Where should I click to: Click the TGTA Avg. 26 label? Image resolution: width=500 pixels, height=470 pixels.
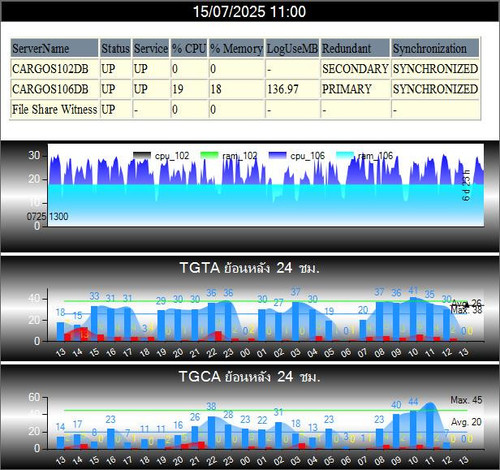point(466,303)
